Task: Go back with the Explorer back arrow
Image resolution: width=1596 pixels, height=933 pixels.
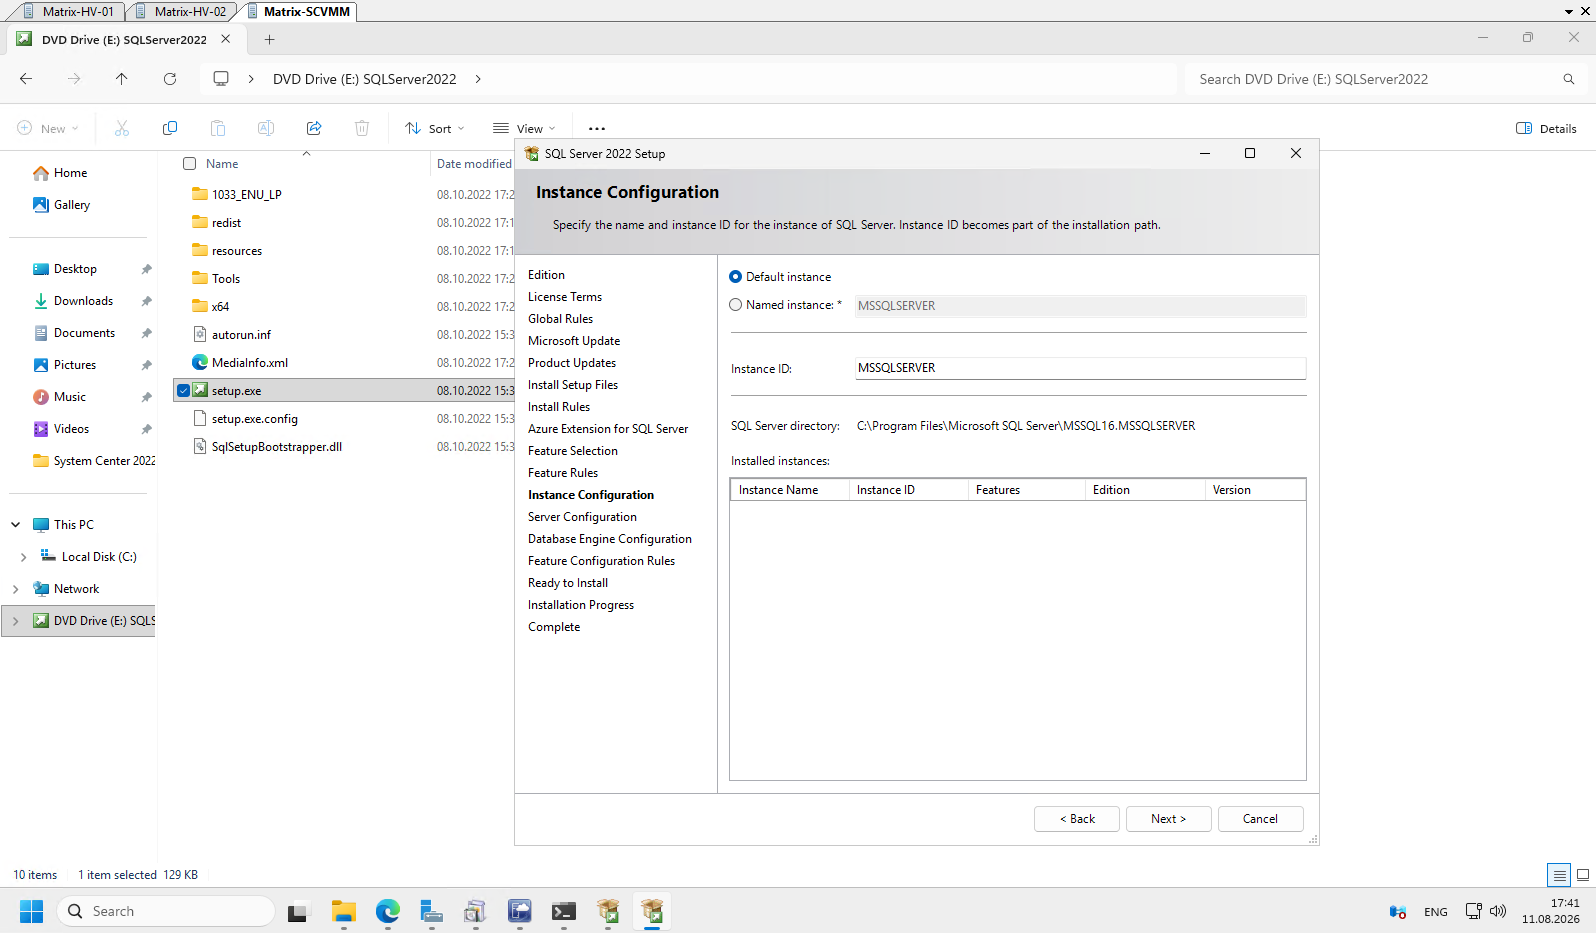Action: (26, 79)
